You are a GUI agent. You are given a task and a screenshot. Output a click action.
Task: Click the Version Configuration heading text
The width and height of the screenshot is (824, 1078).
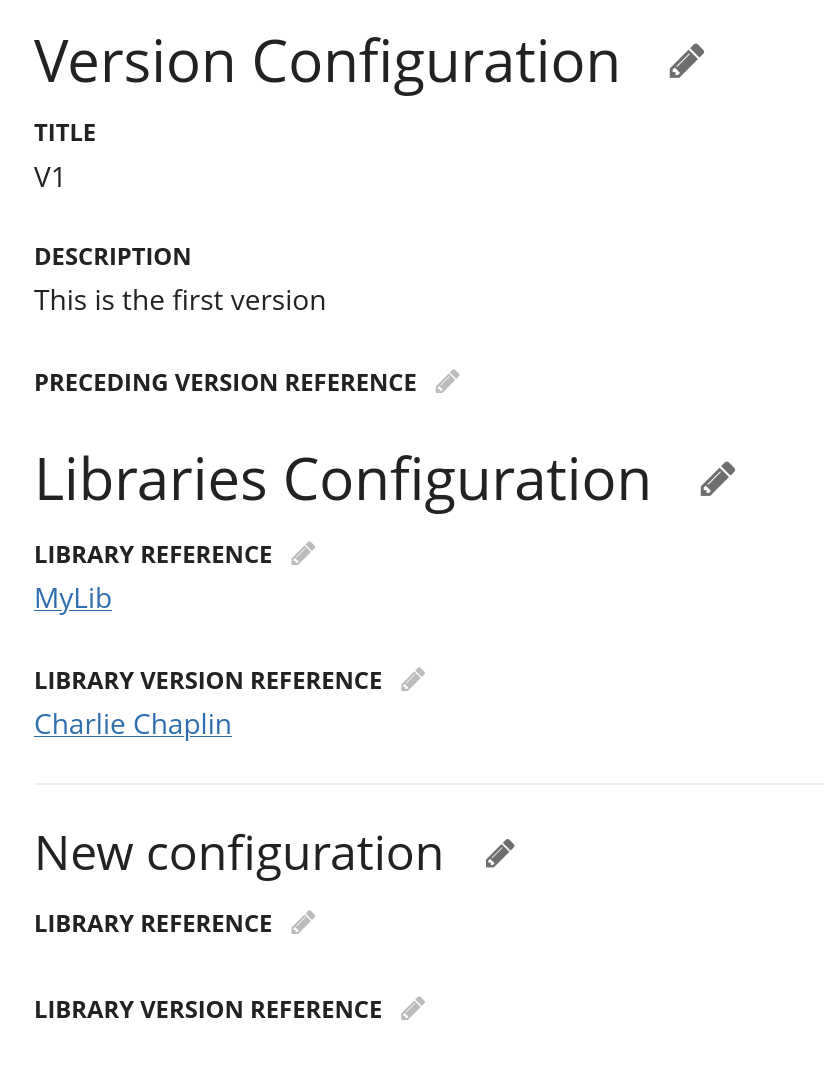click(327, 62)
